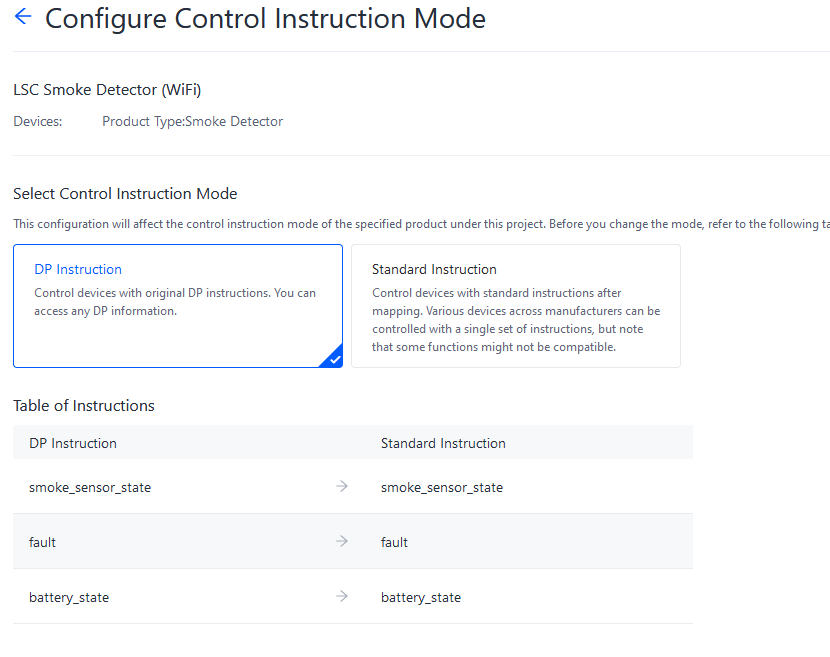This screenshot has height=657, width=830.
Task: Click the arrow icon in the smoke_sensor_state row
Action: click(x=342, y=486)
